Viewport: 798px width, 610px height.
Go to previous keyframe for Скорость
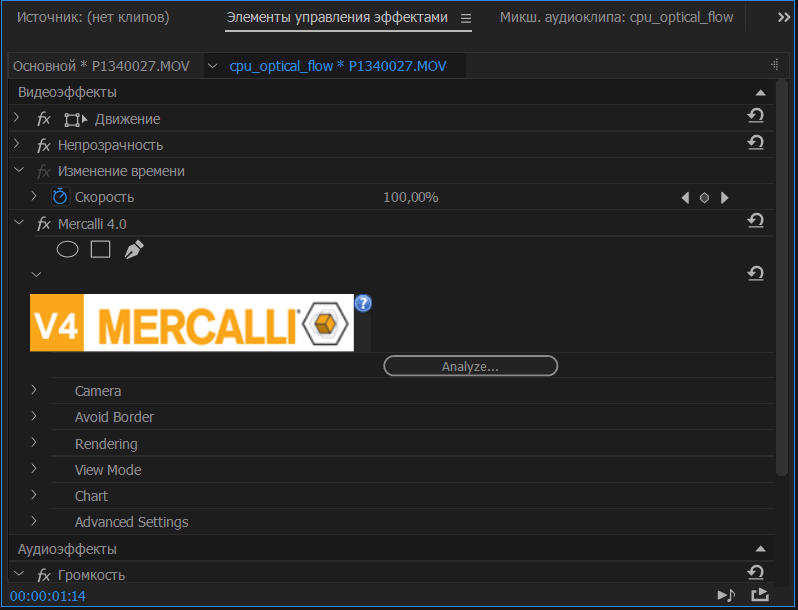coord(685,197)
